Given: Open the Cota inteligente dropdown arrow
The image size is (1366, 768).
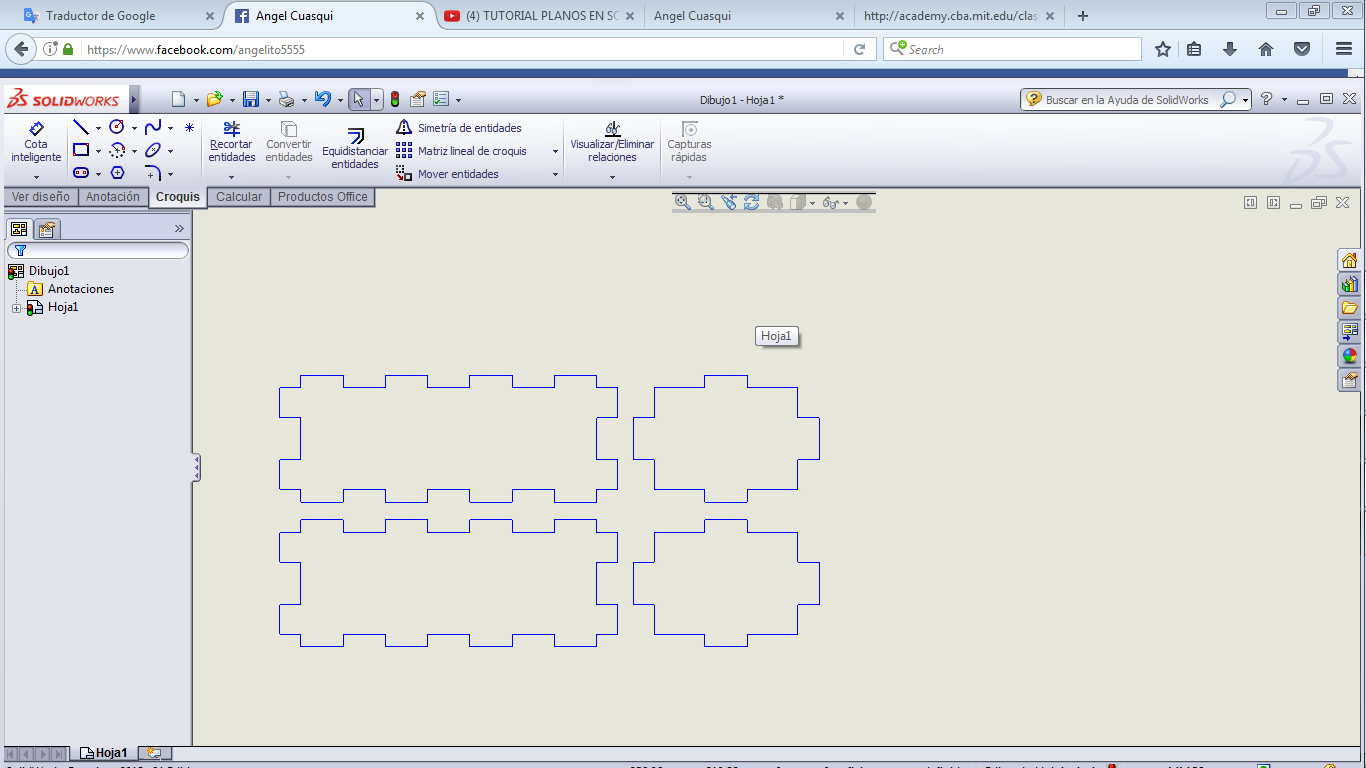Looking at the screenshot, I should pyautogui.click(x=36, y=177).
